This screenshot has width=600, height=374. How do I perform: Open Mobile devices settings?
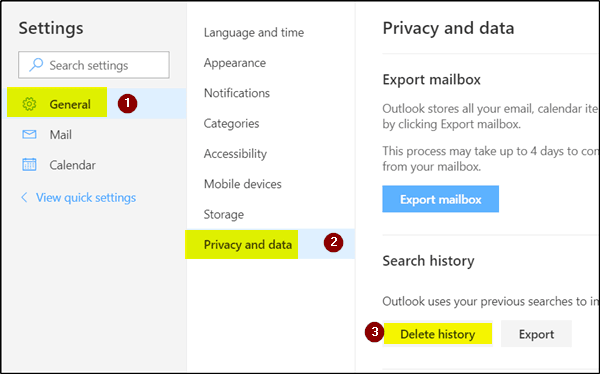click(242, 184)
